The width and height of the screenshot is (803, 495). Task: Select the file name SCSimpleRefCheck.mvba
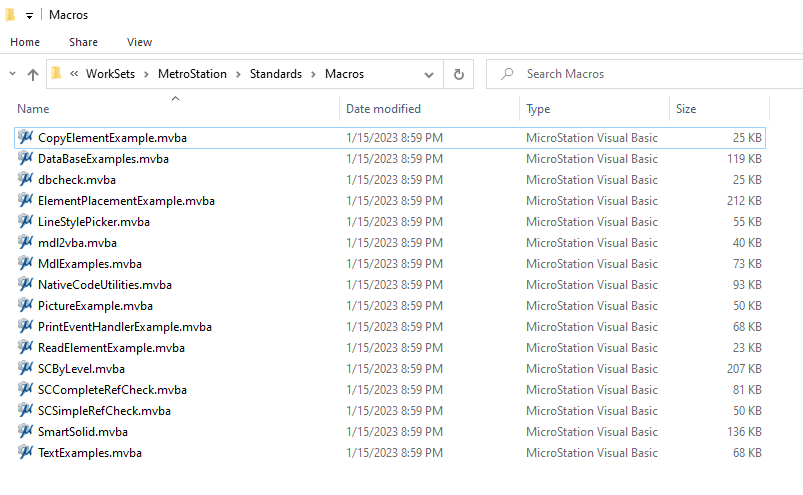104,411
